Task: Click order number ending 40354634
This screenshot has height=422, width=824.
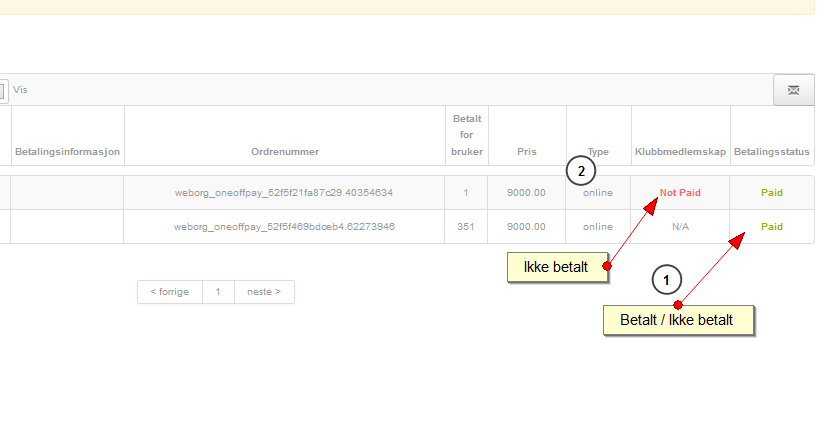Action: (284, 193)
